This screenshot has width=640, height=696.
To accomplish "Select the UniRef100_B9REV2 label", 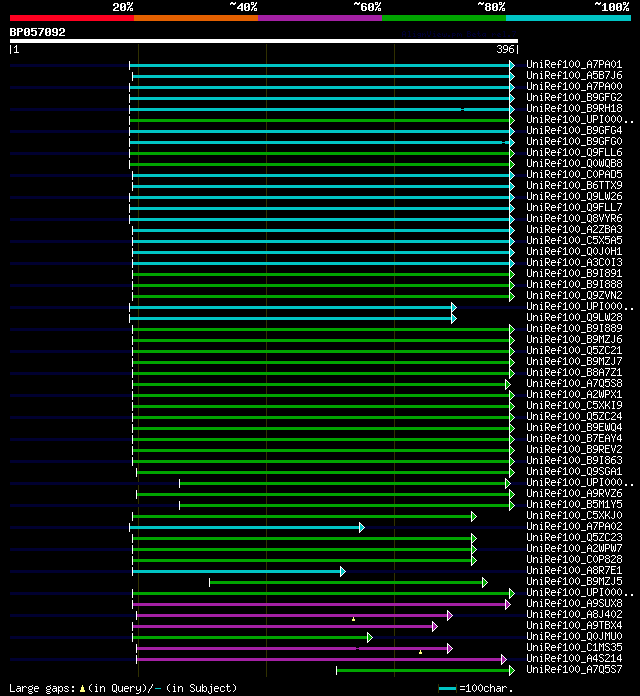I will click(x=574, y=450).
